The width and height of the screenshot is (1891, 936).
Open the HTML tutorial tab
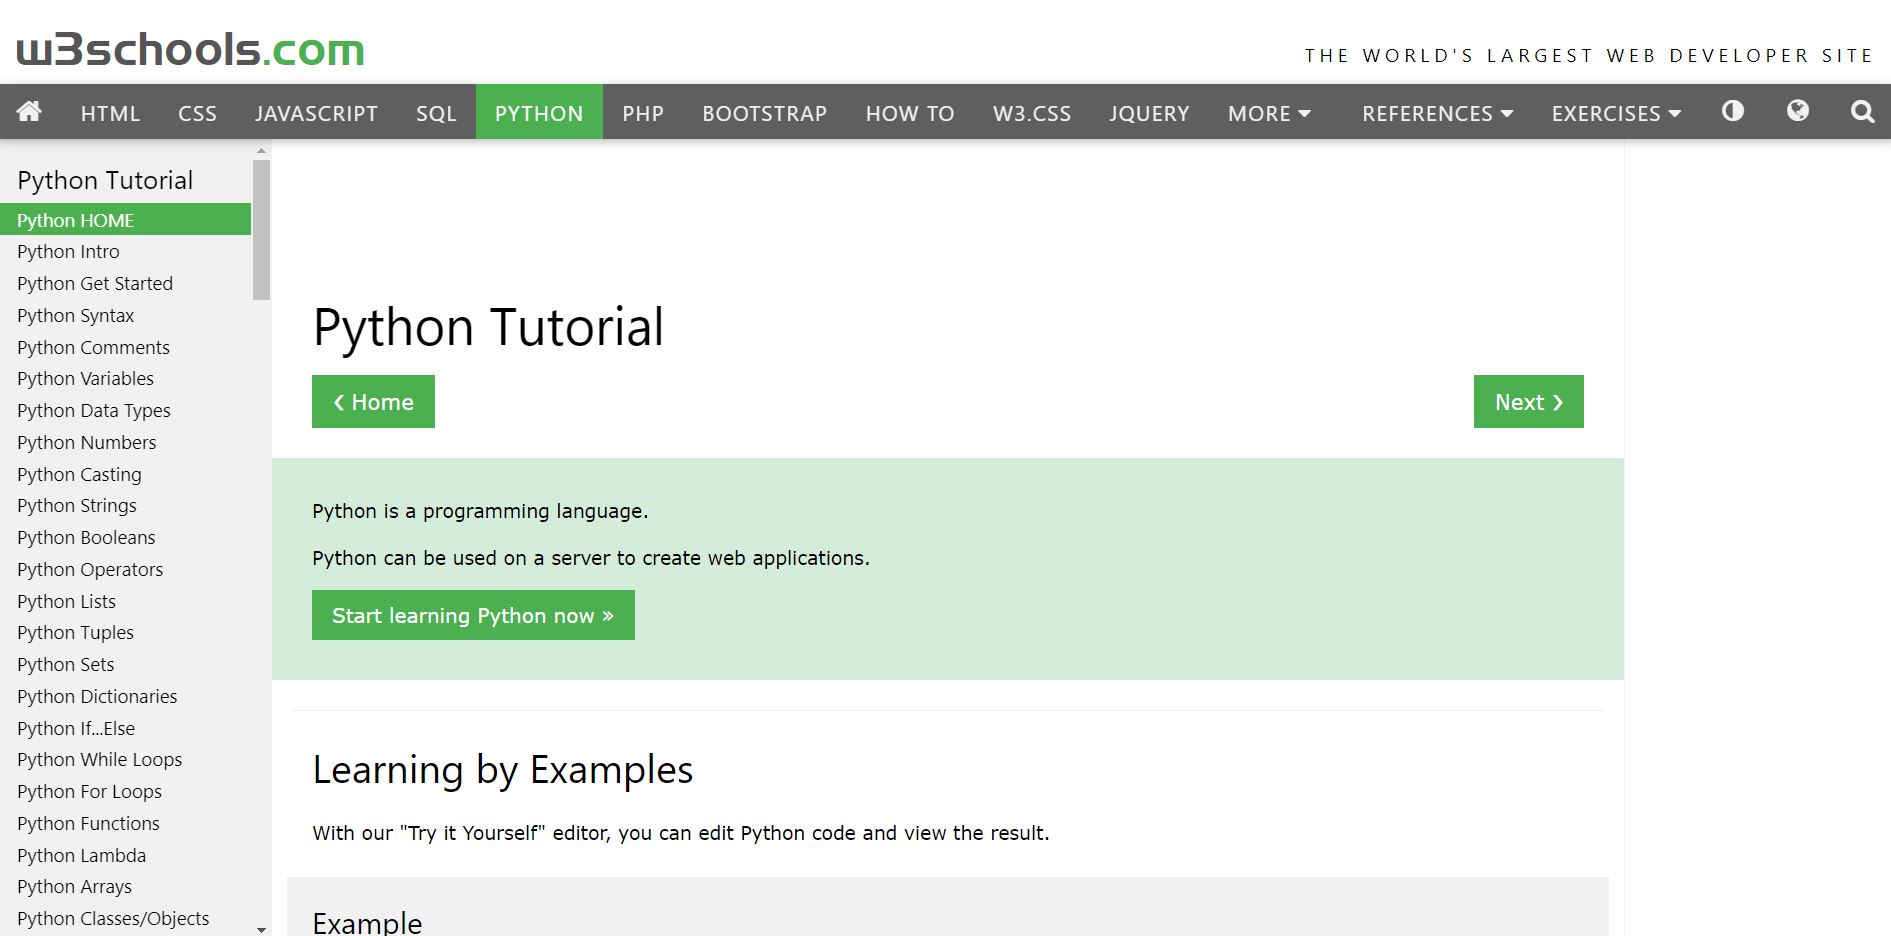pos(110,113)
